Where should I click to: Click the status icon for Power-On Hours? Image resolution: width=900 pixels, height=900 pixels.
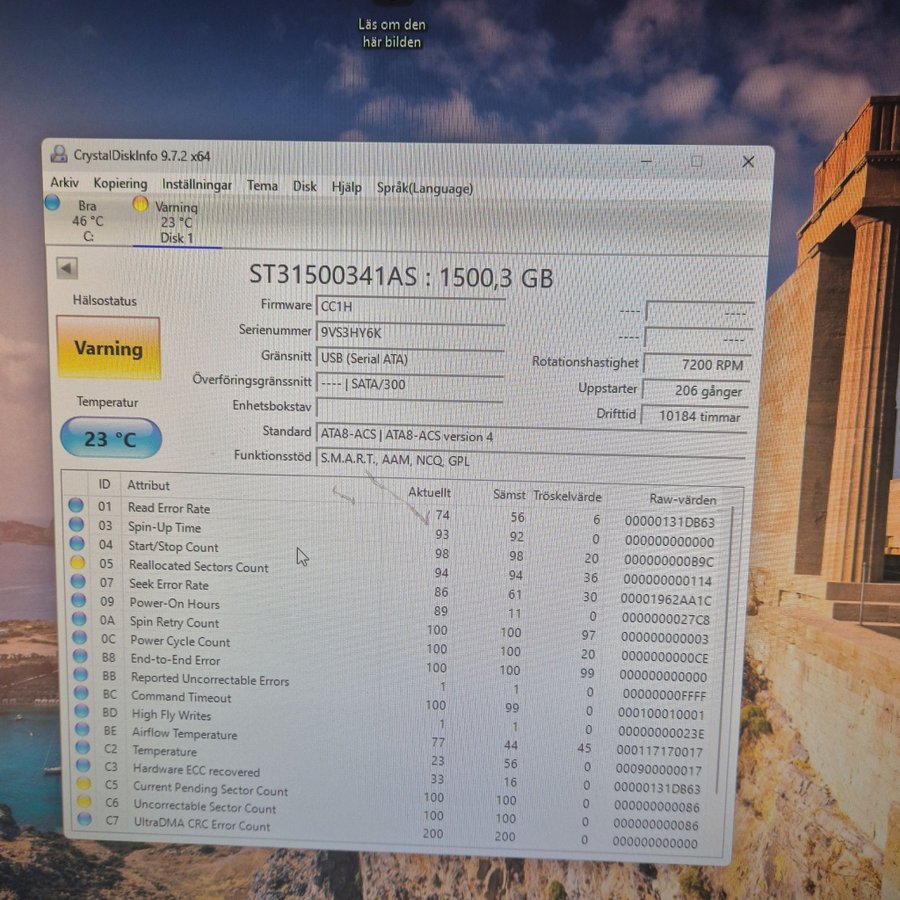coord(79,600)
